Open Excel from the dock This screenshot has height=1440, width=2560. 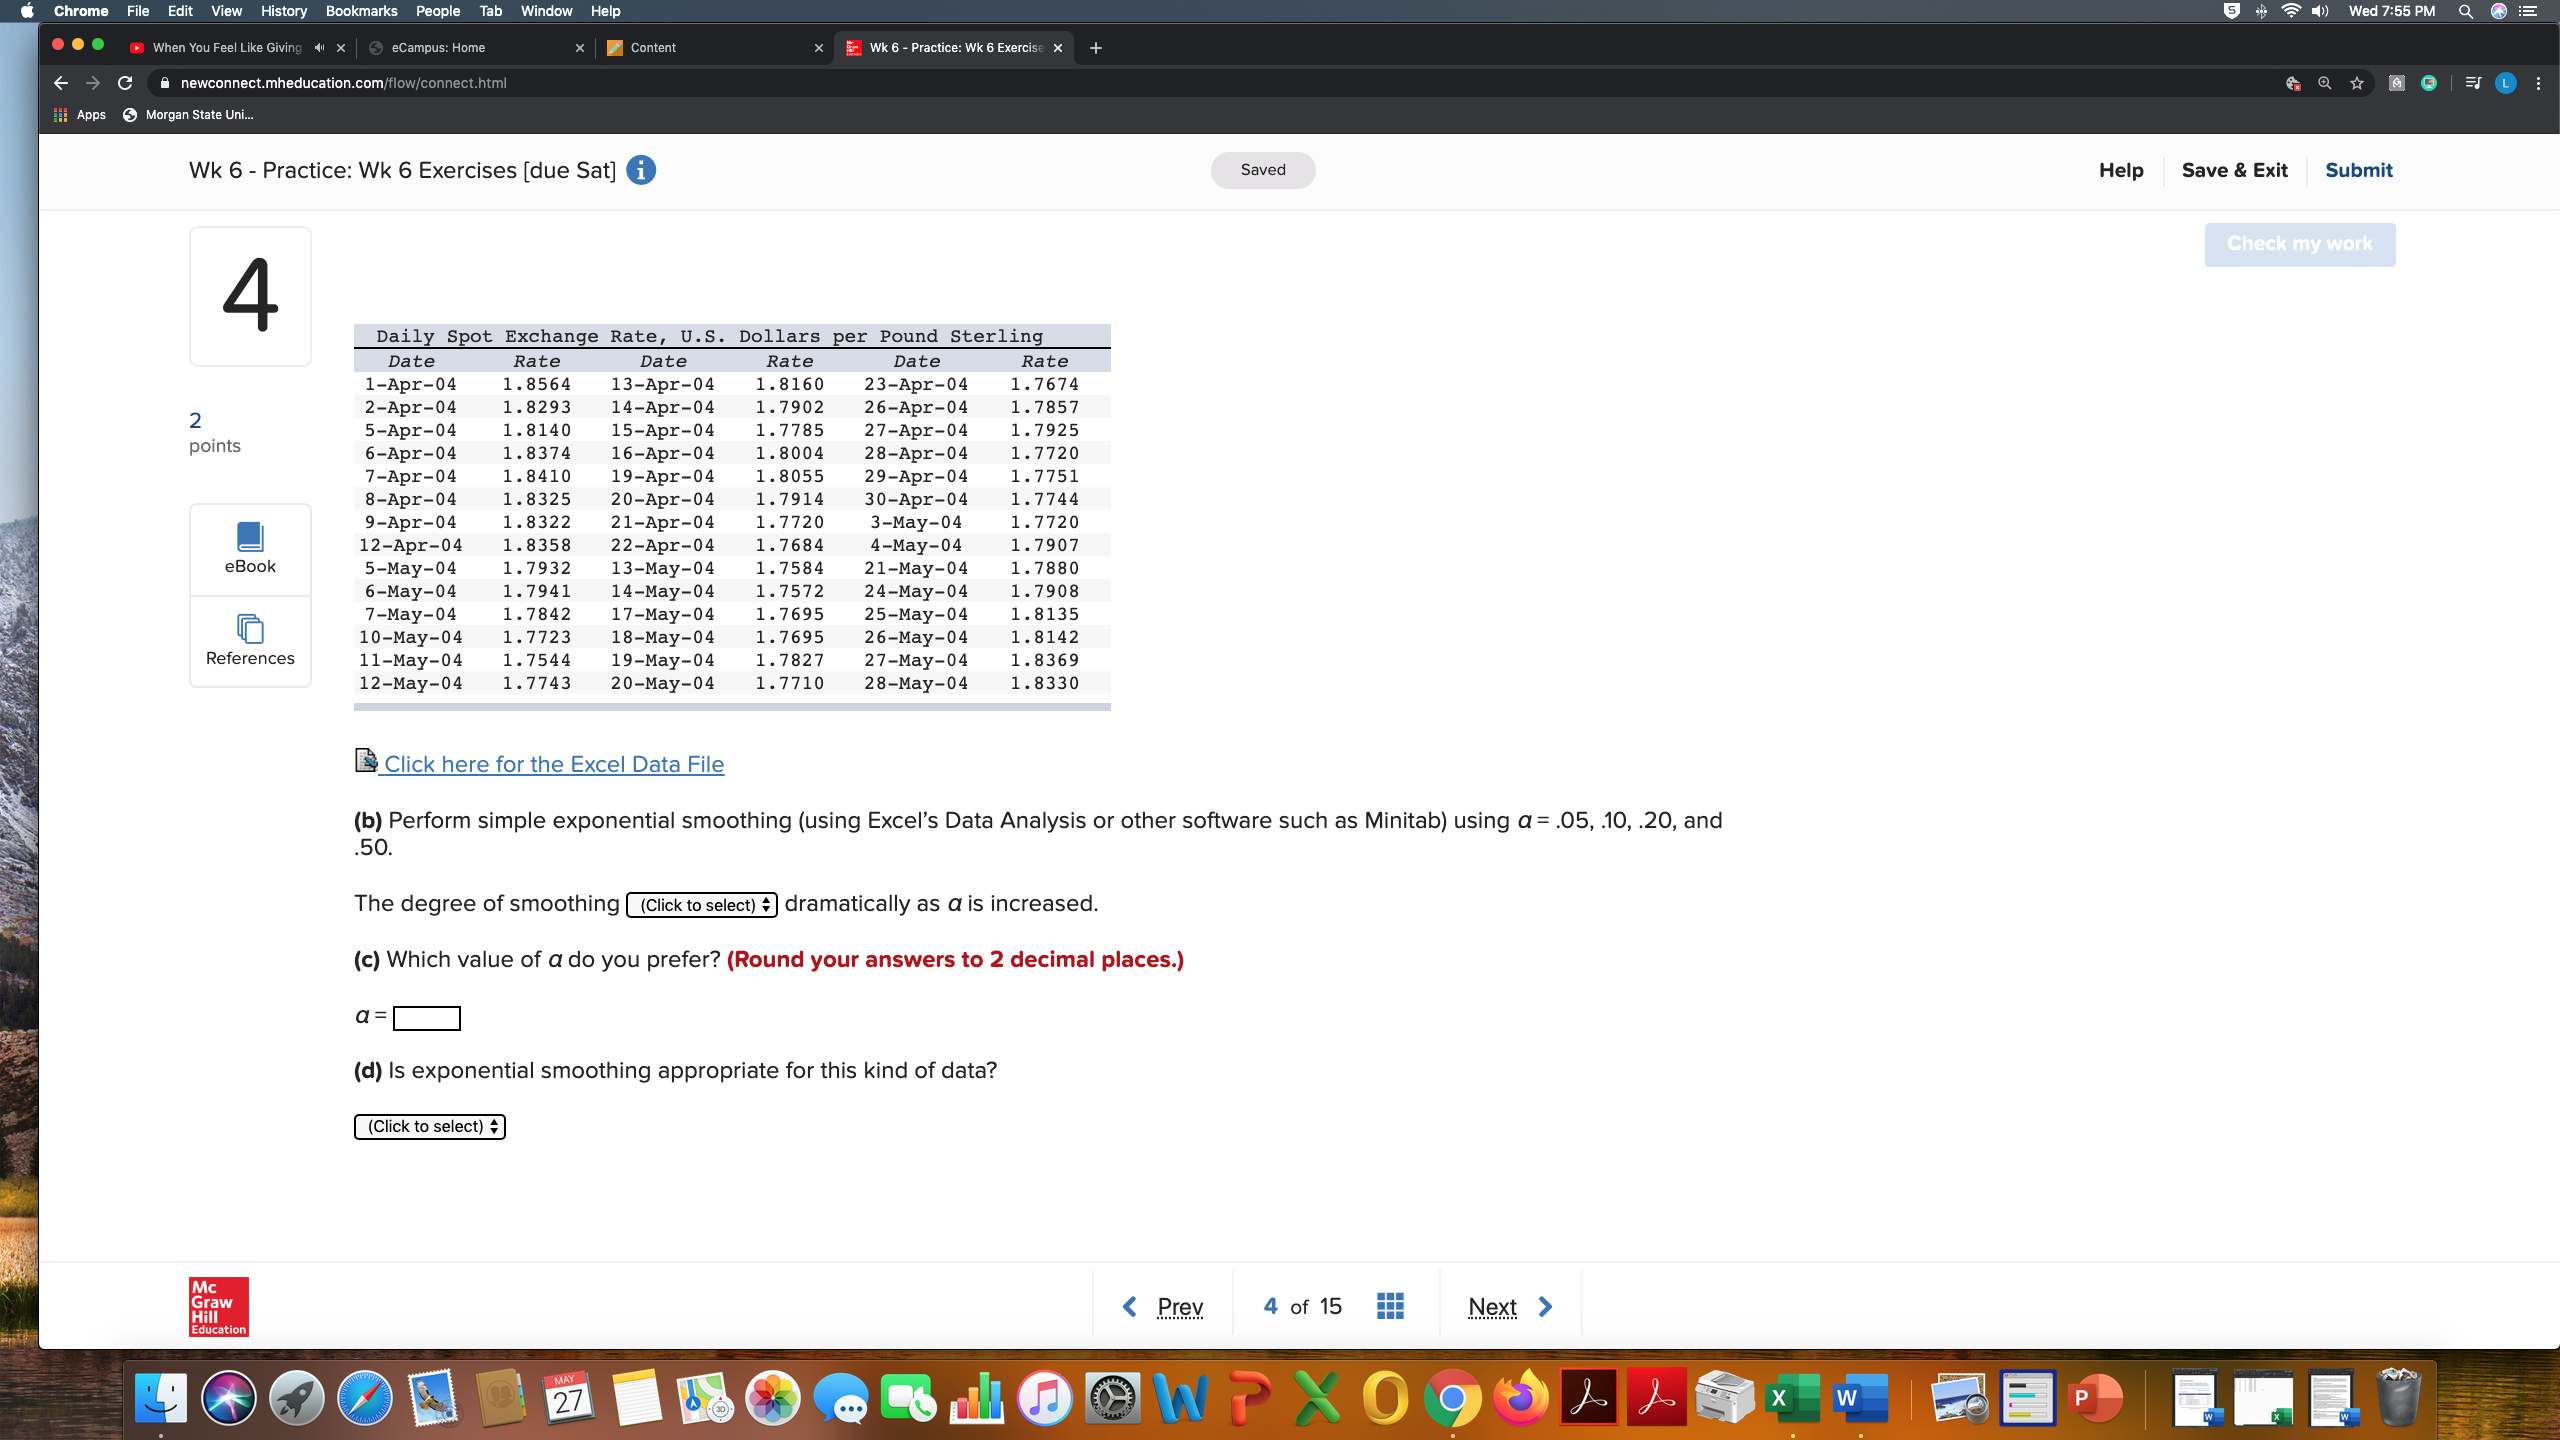pos(1792,1398)
